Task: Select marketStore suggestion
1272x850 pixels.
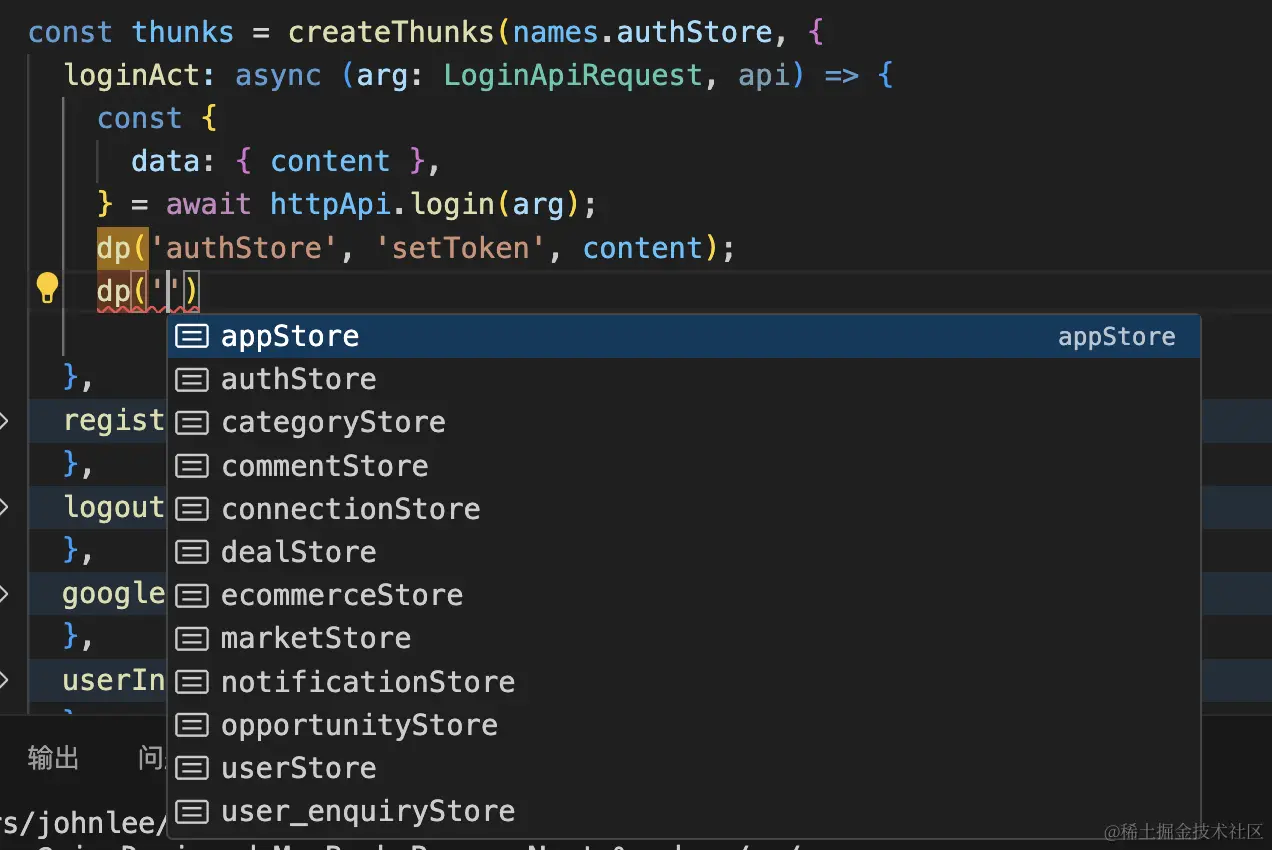Action: click(x=684, y=638)
